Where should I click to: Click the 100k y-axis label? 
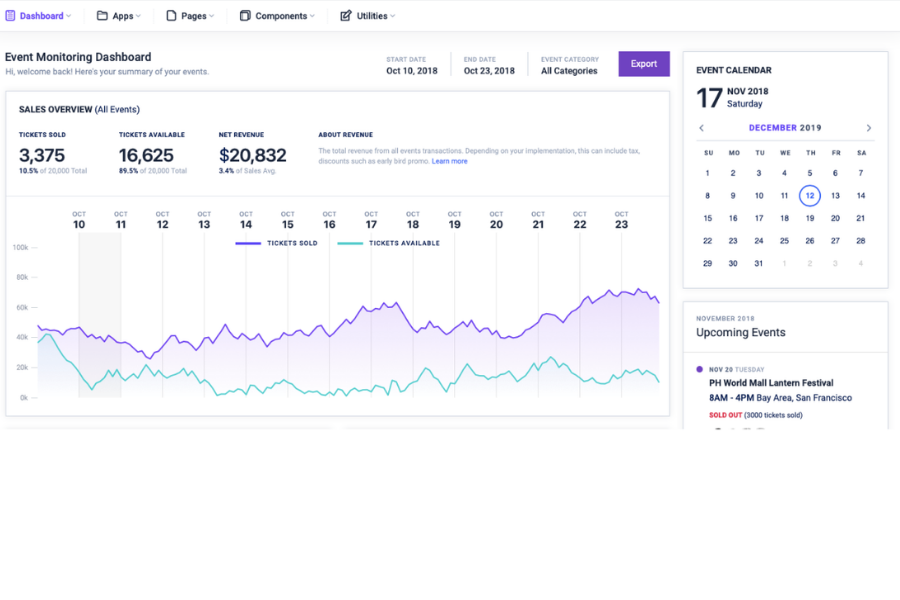coord(21,247)
